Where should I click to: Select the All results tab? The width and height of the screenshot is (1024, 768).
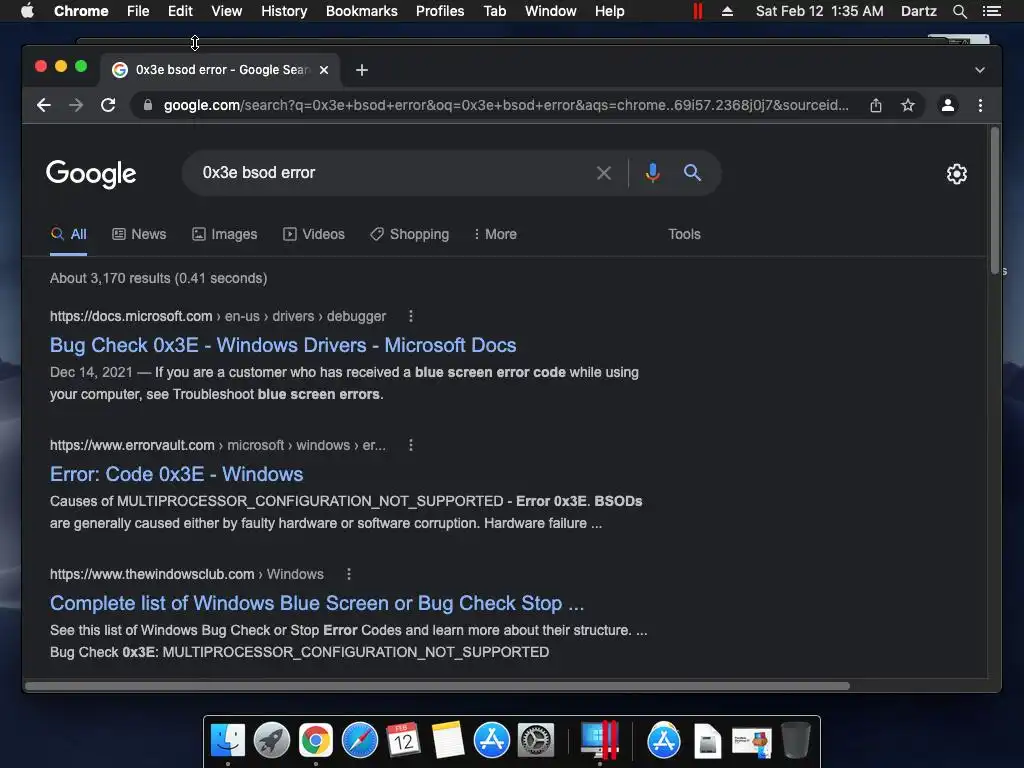69,234
